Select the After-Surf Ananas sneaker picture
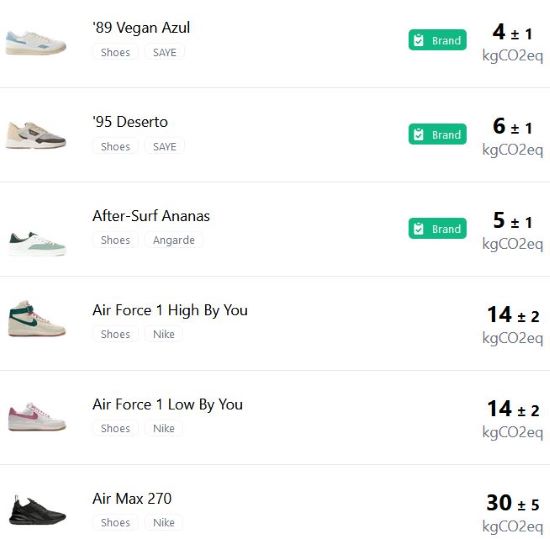Screen dimensions: 550x540 pyautogui.click(x=37, y=243)
